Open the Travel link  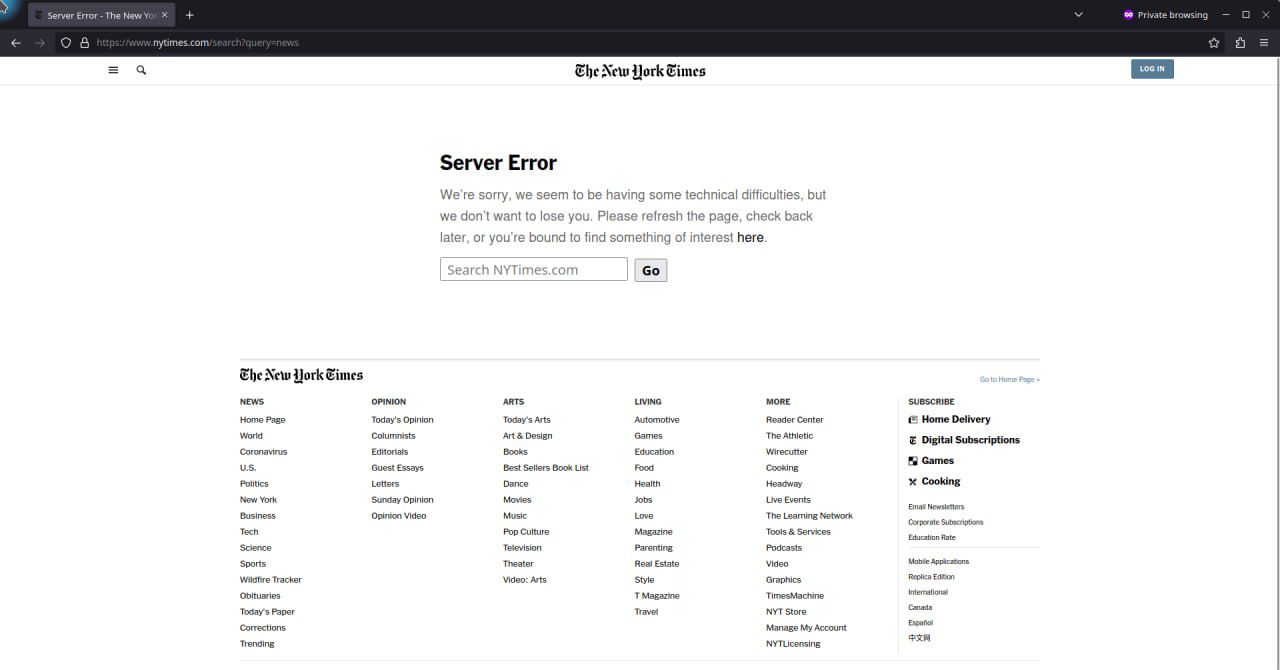(646, 612)
